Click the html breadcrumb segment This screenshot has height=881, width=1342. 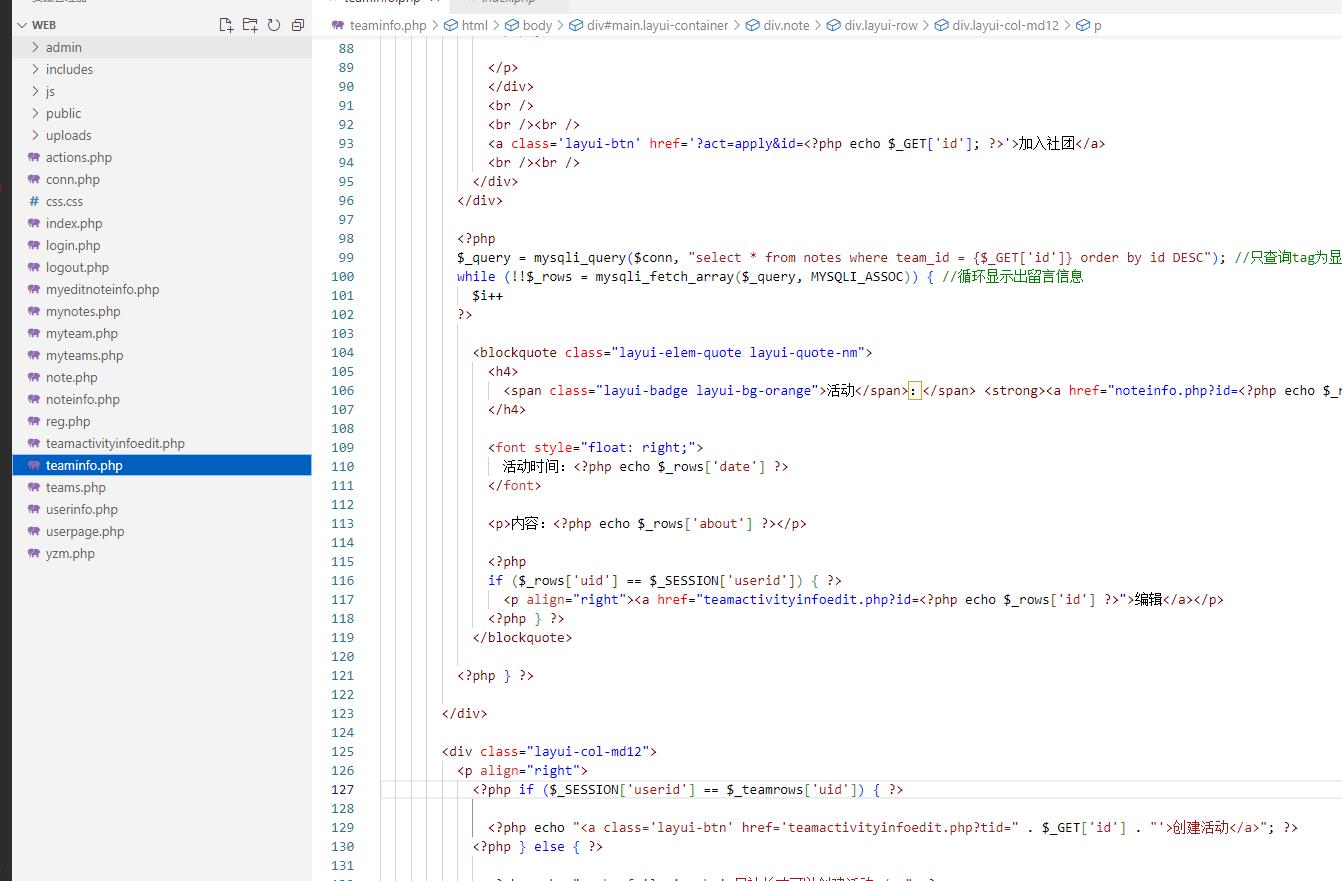pyautogui.click(x=475, y=25)
